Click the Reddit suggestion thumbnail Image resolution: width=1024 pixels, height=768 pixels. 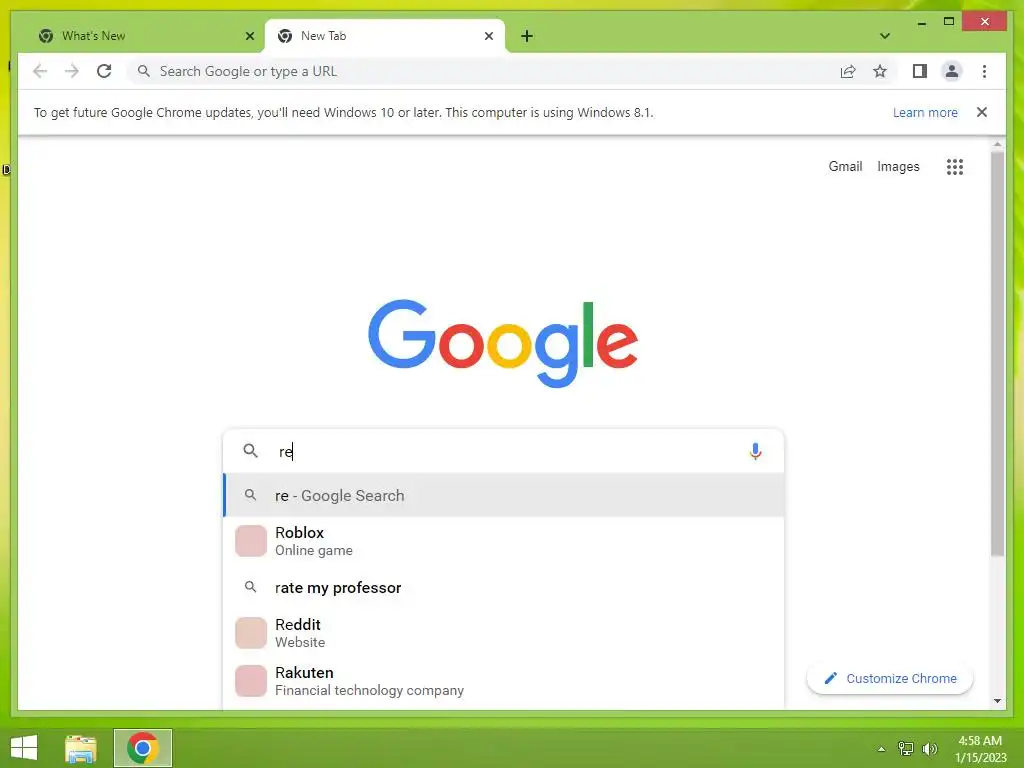[251, 633]
